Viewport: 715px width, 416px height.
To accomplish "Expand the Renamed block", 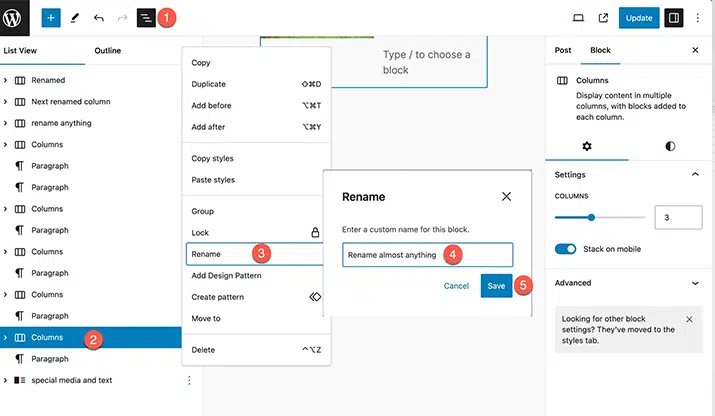I will pyautogui.click(x=5, y=80).
